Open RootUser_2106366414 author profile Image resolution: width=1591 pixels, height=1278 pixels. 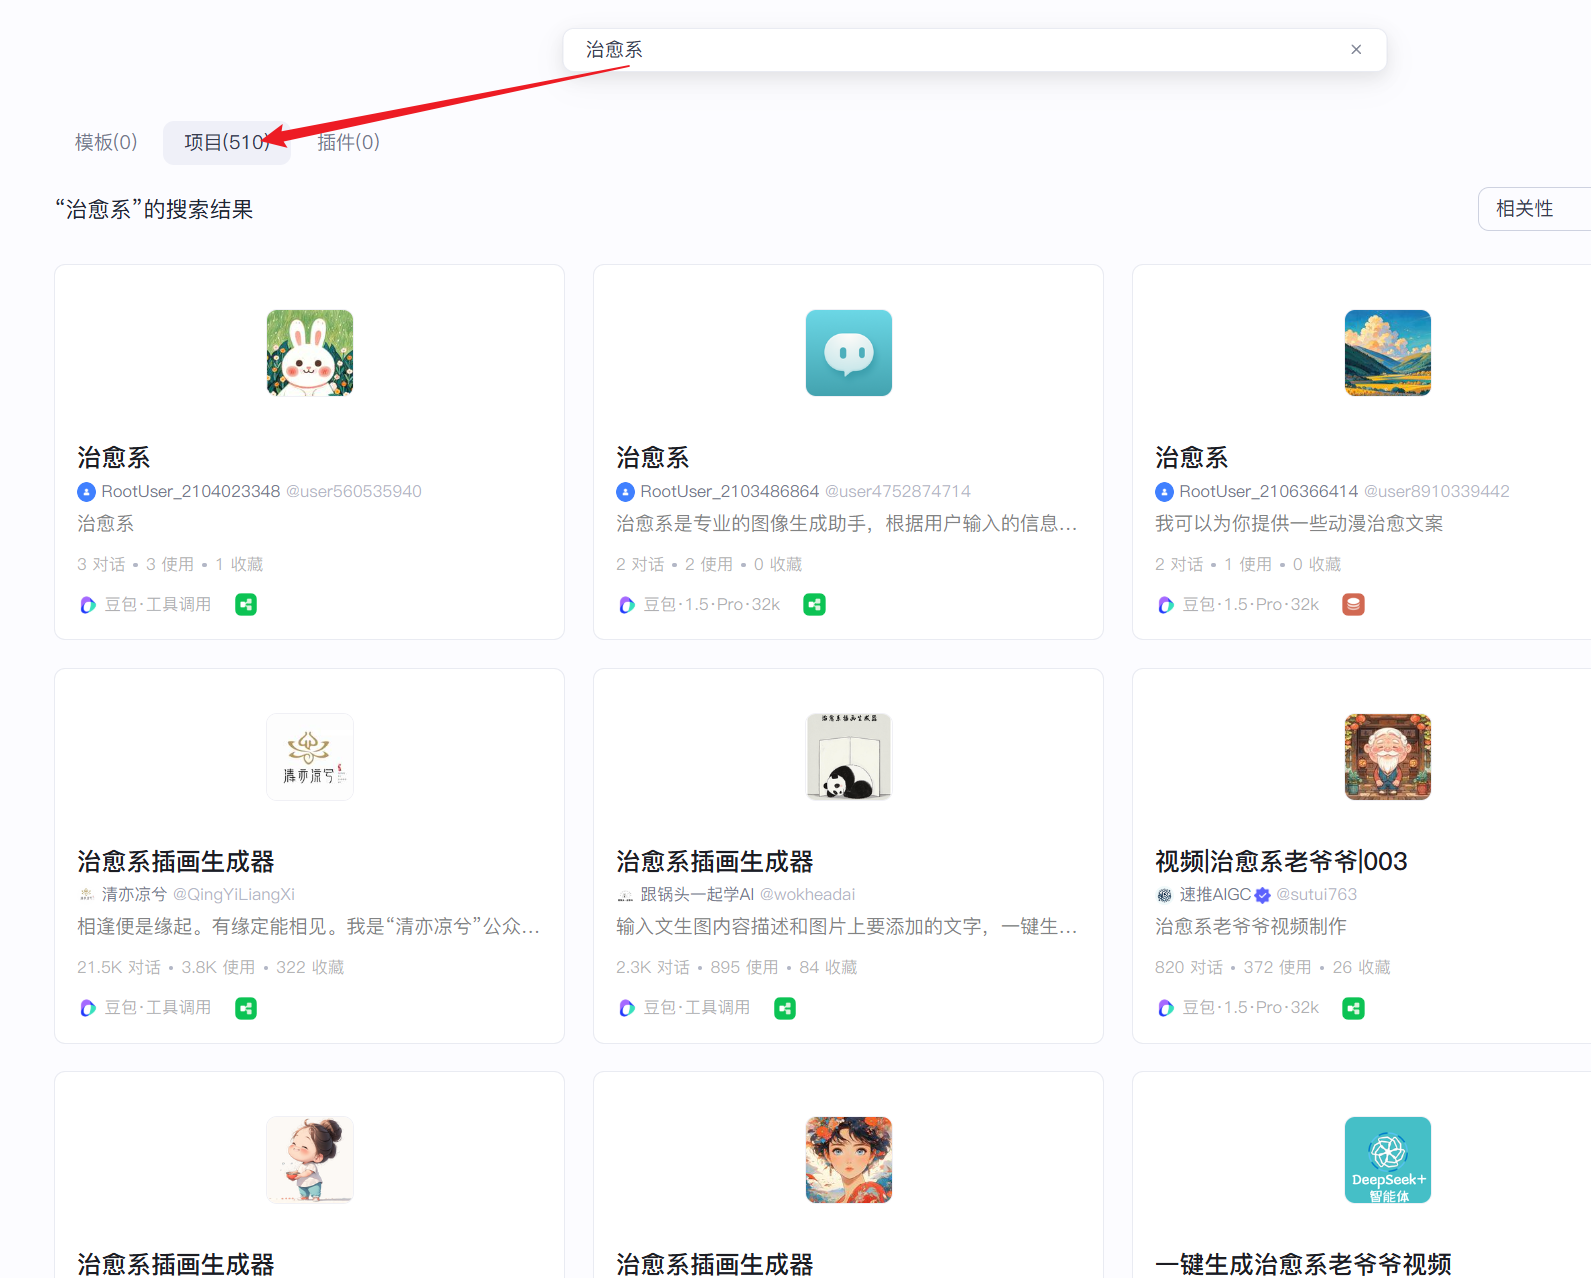tap(1269, 491)
